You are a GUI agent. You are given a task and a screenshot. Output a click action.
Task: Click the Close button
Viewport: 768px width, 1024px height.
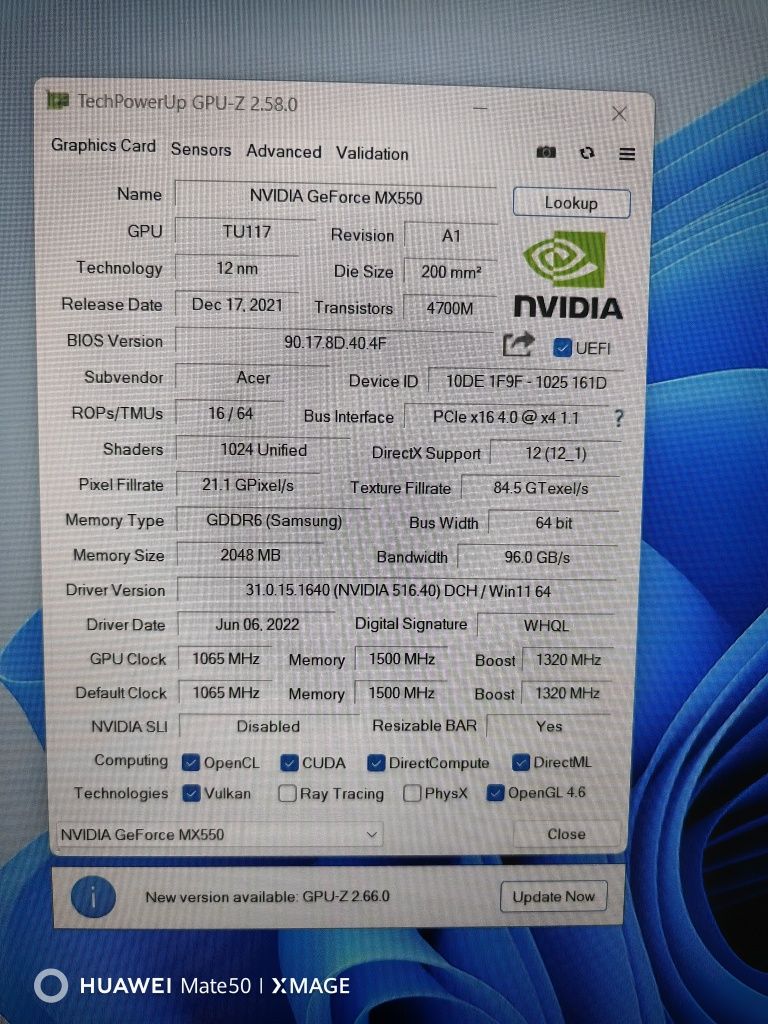[x=566, y=834]
